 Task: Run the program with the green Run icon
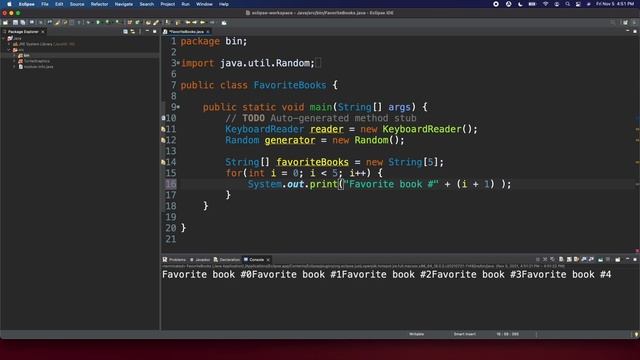click(x=98, y=22)
